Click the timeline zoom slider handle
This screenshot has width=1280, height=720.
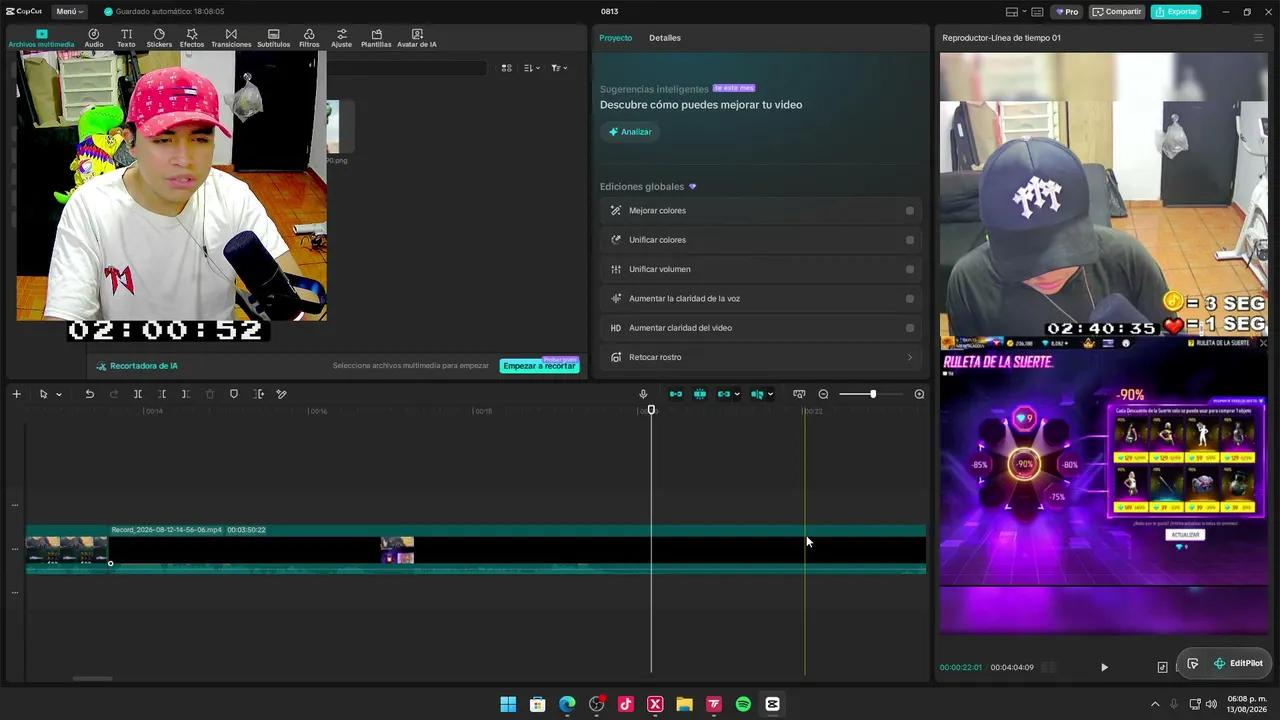click(873, 394)
